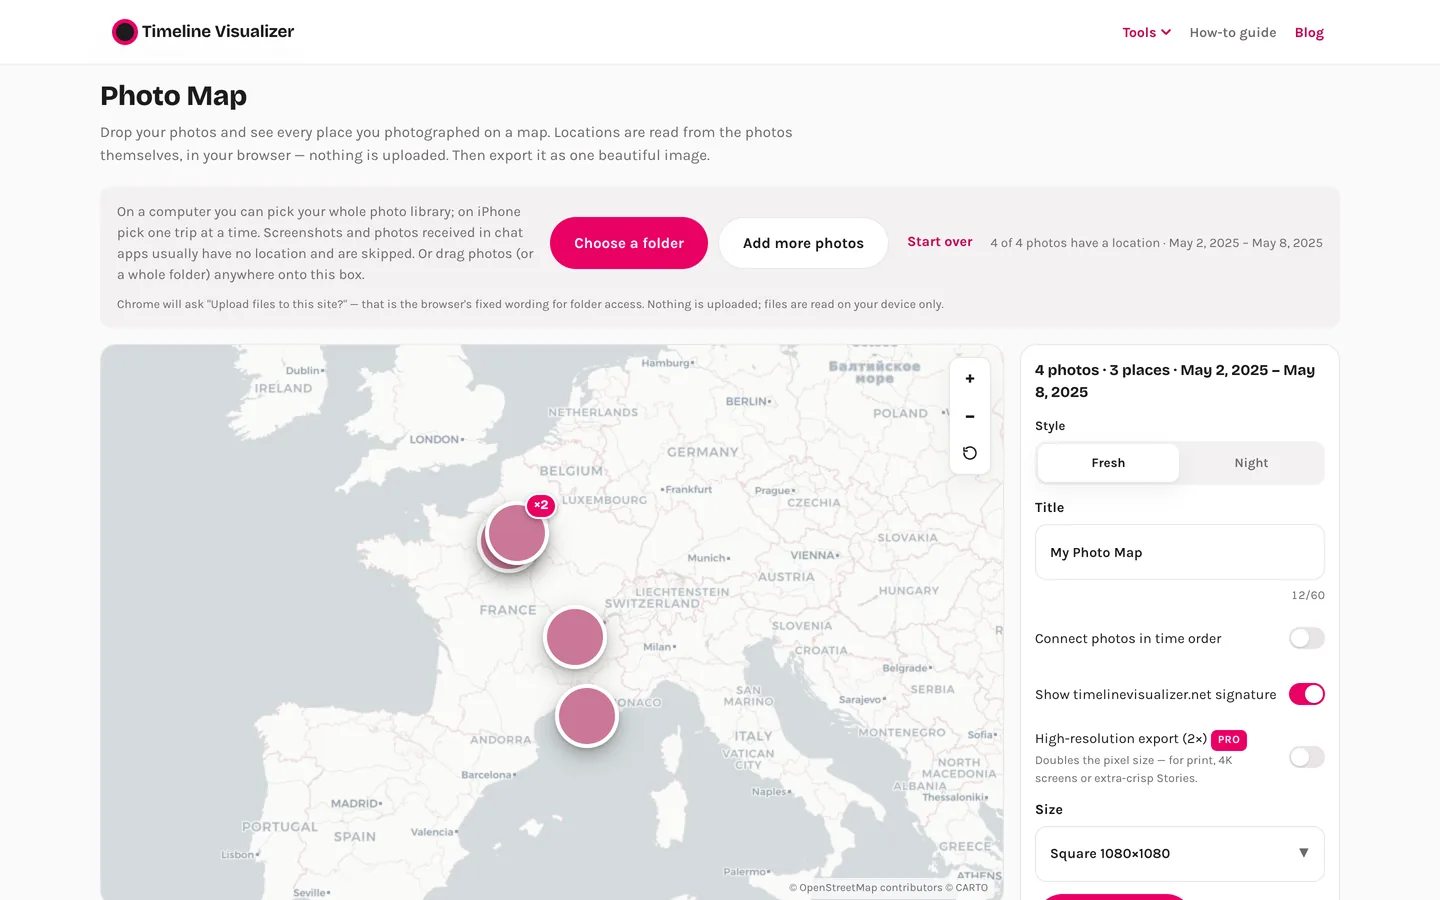Click the Photo Map heading

click(174, 96)
